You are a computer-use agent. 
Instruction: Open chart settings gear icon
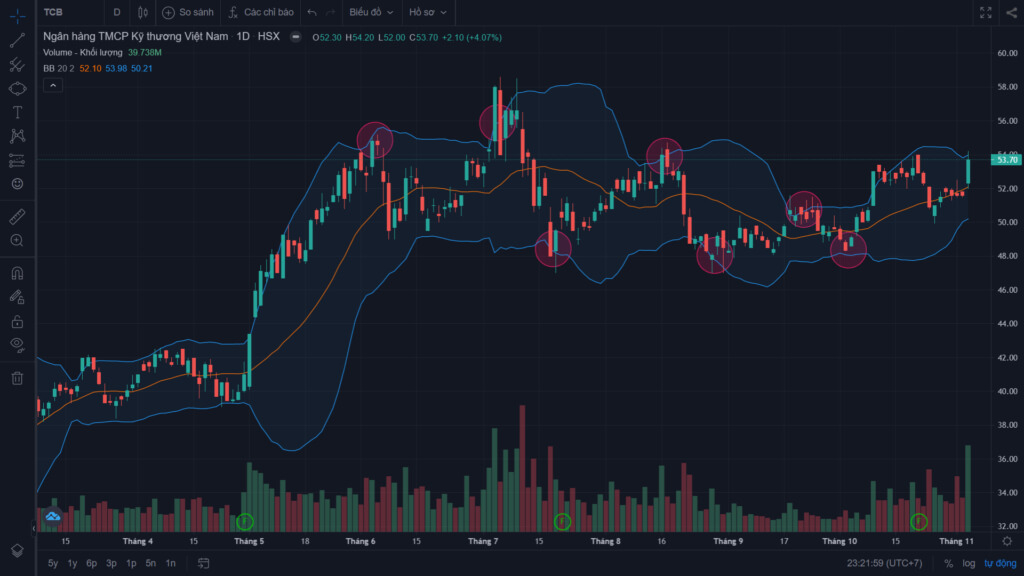[x=1007, y=541]
